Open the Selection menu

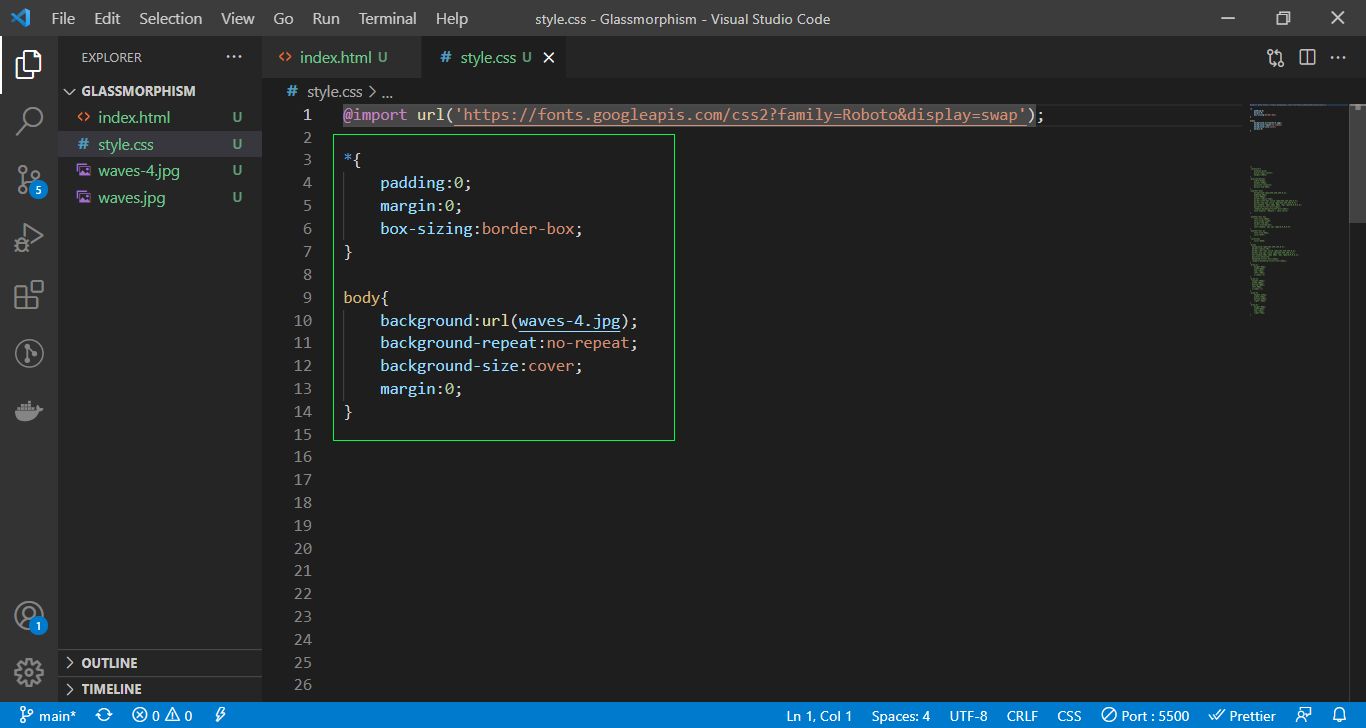170,19
